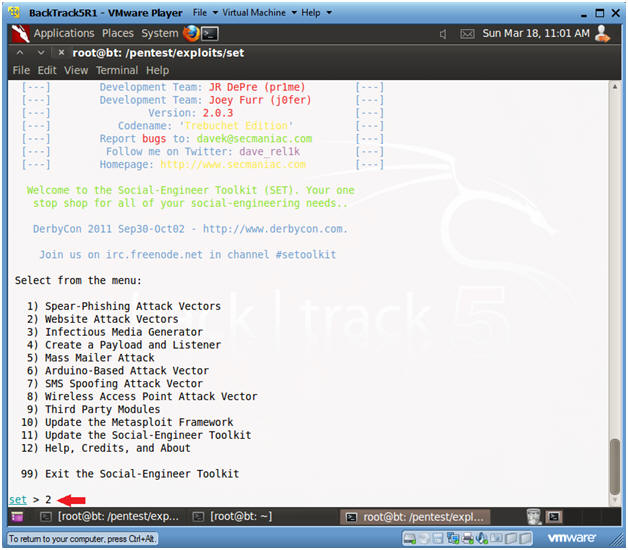Open terminal Help menu
The image size is (628, 550).
pyautogui.click(x=157, y=71)
